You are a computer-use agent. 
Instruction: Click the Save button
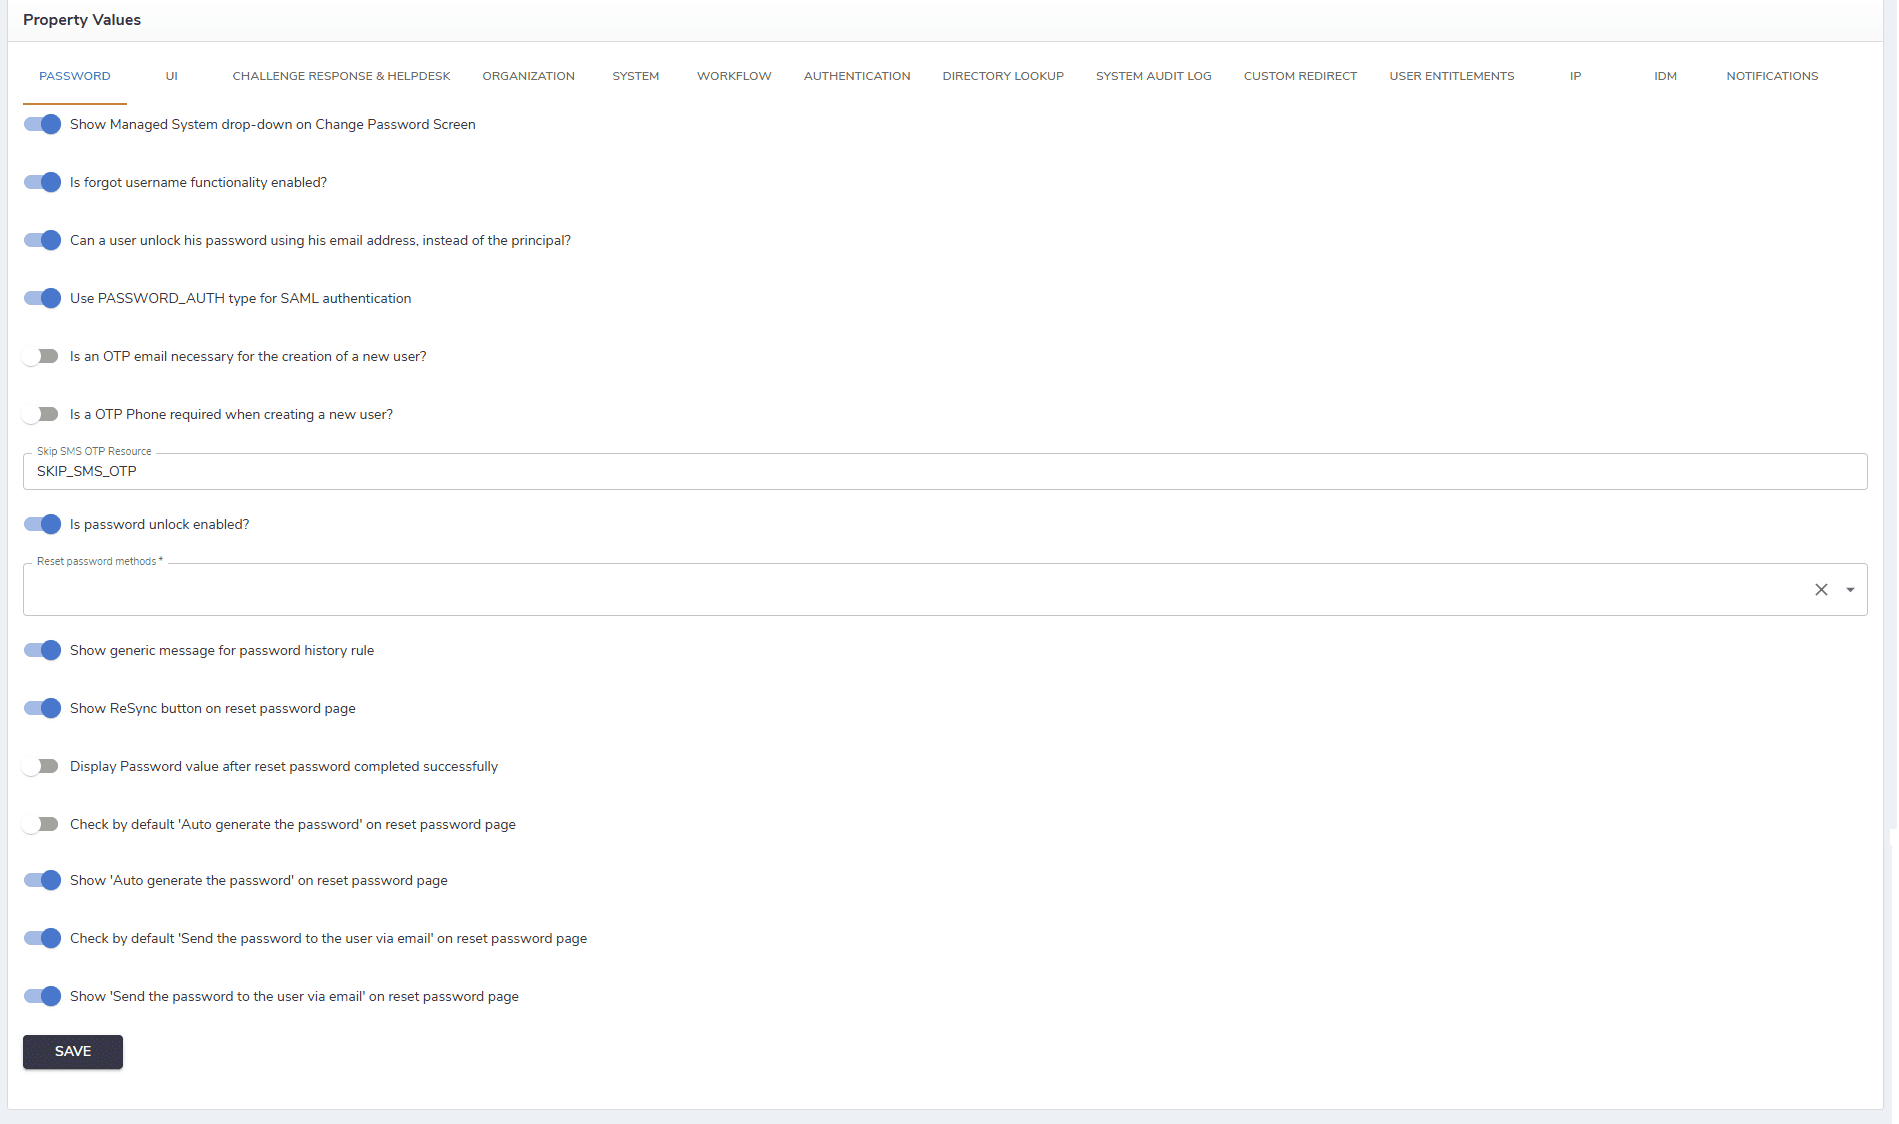(x=73, y=1052)
